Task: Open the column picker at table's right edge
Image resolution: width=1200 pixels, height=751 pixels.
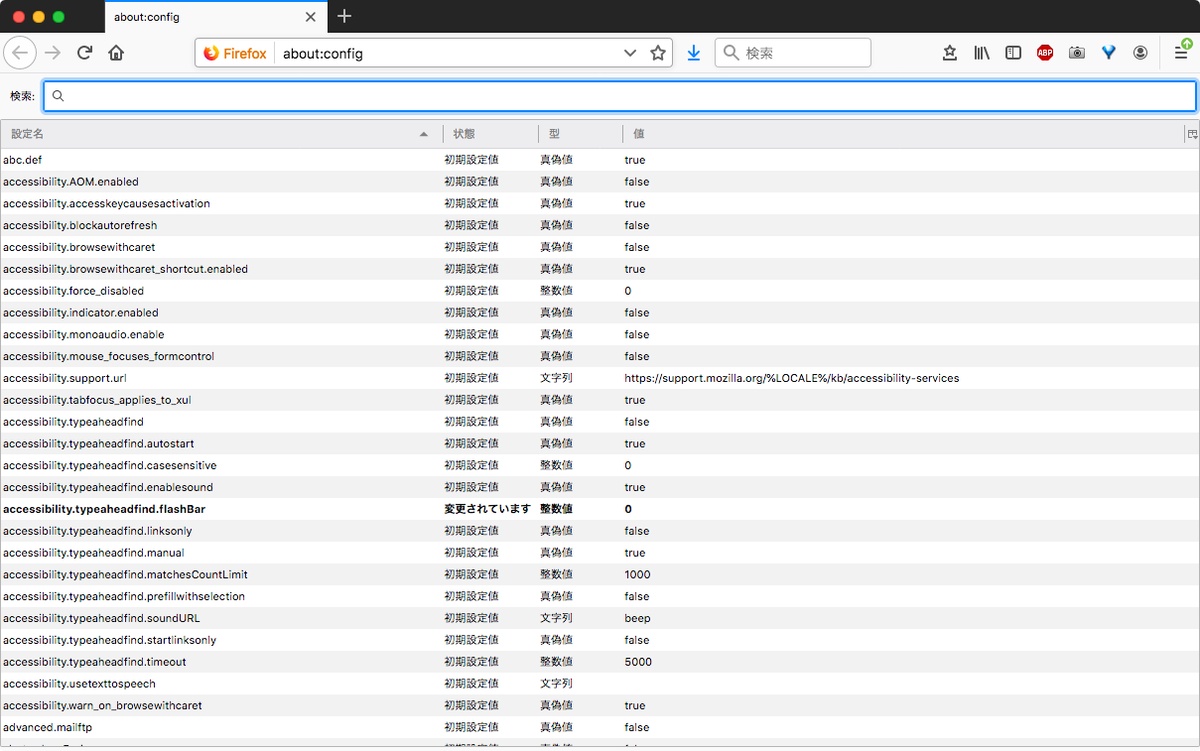Action: click(1192, 134)
